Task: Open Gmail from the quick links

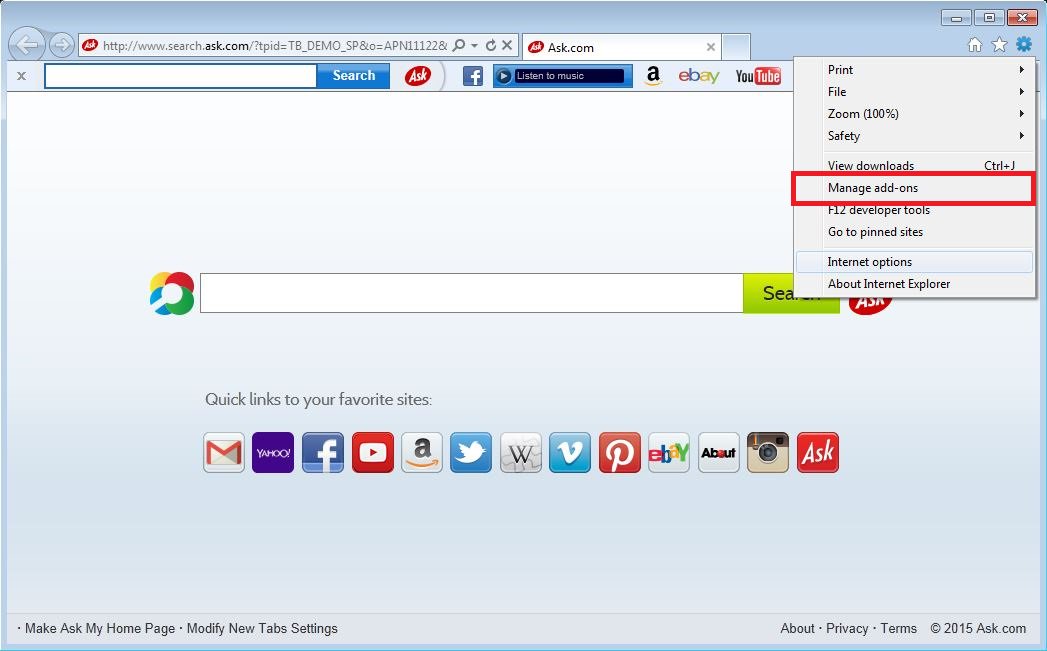Action: [x=223, y=452]
